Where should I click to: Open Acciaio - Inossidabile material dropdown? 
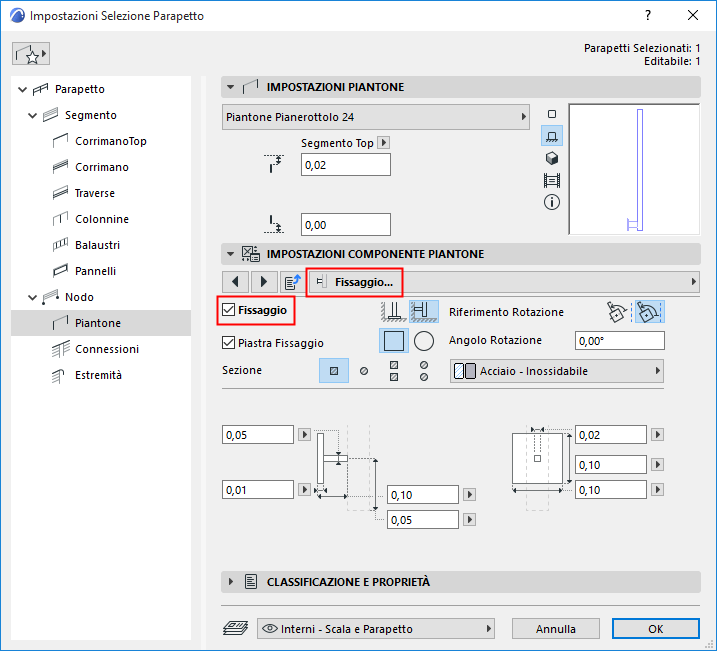pyautogui.click(x=557, y=371)
